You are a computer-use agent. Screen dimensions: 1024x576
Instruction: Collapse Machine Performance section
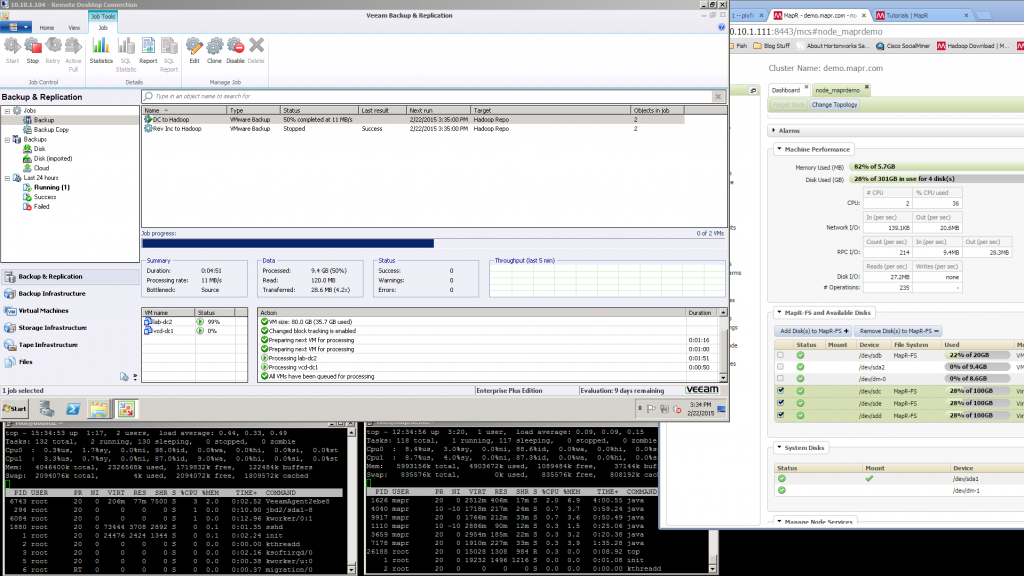pyautogui.click(x=779, y=149)
